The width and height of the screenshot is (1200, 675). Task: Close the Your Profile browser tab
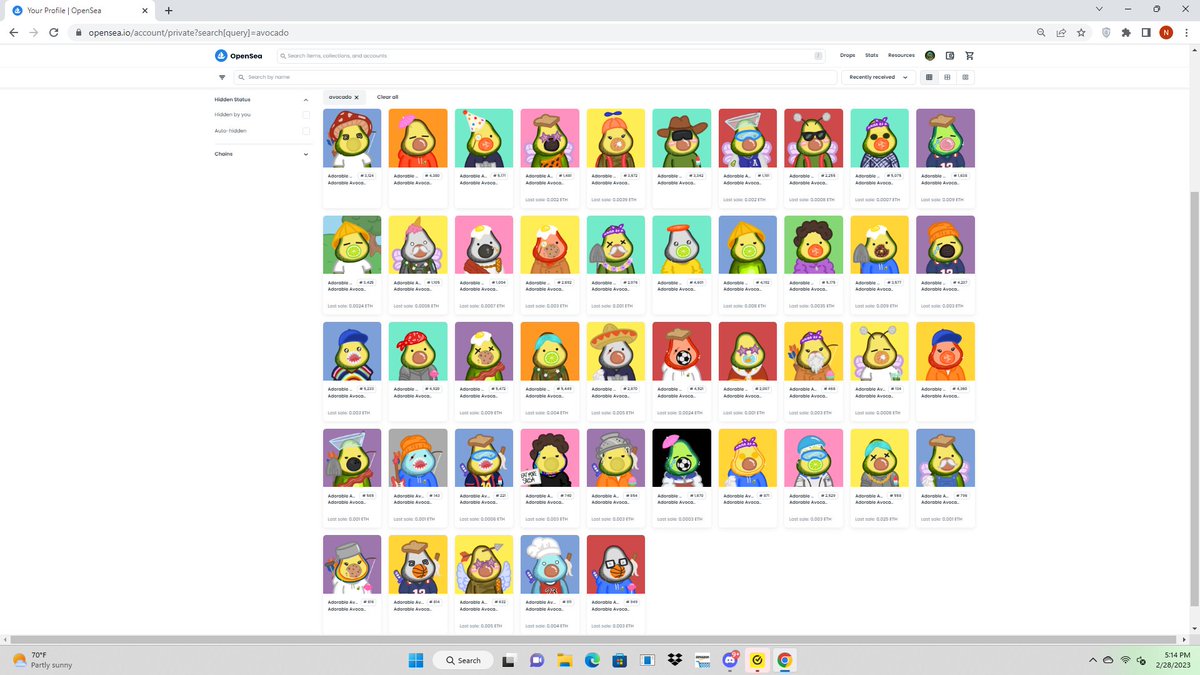coord(144,10)
